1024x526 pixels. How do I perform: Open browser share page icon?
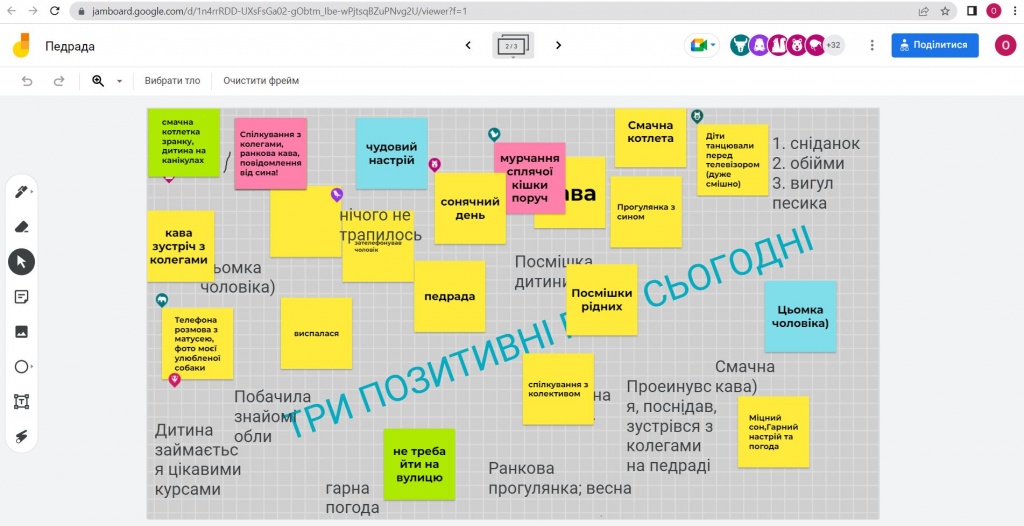click(x=923, y=11)
